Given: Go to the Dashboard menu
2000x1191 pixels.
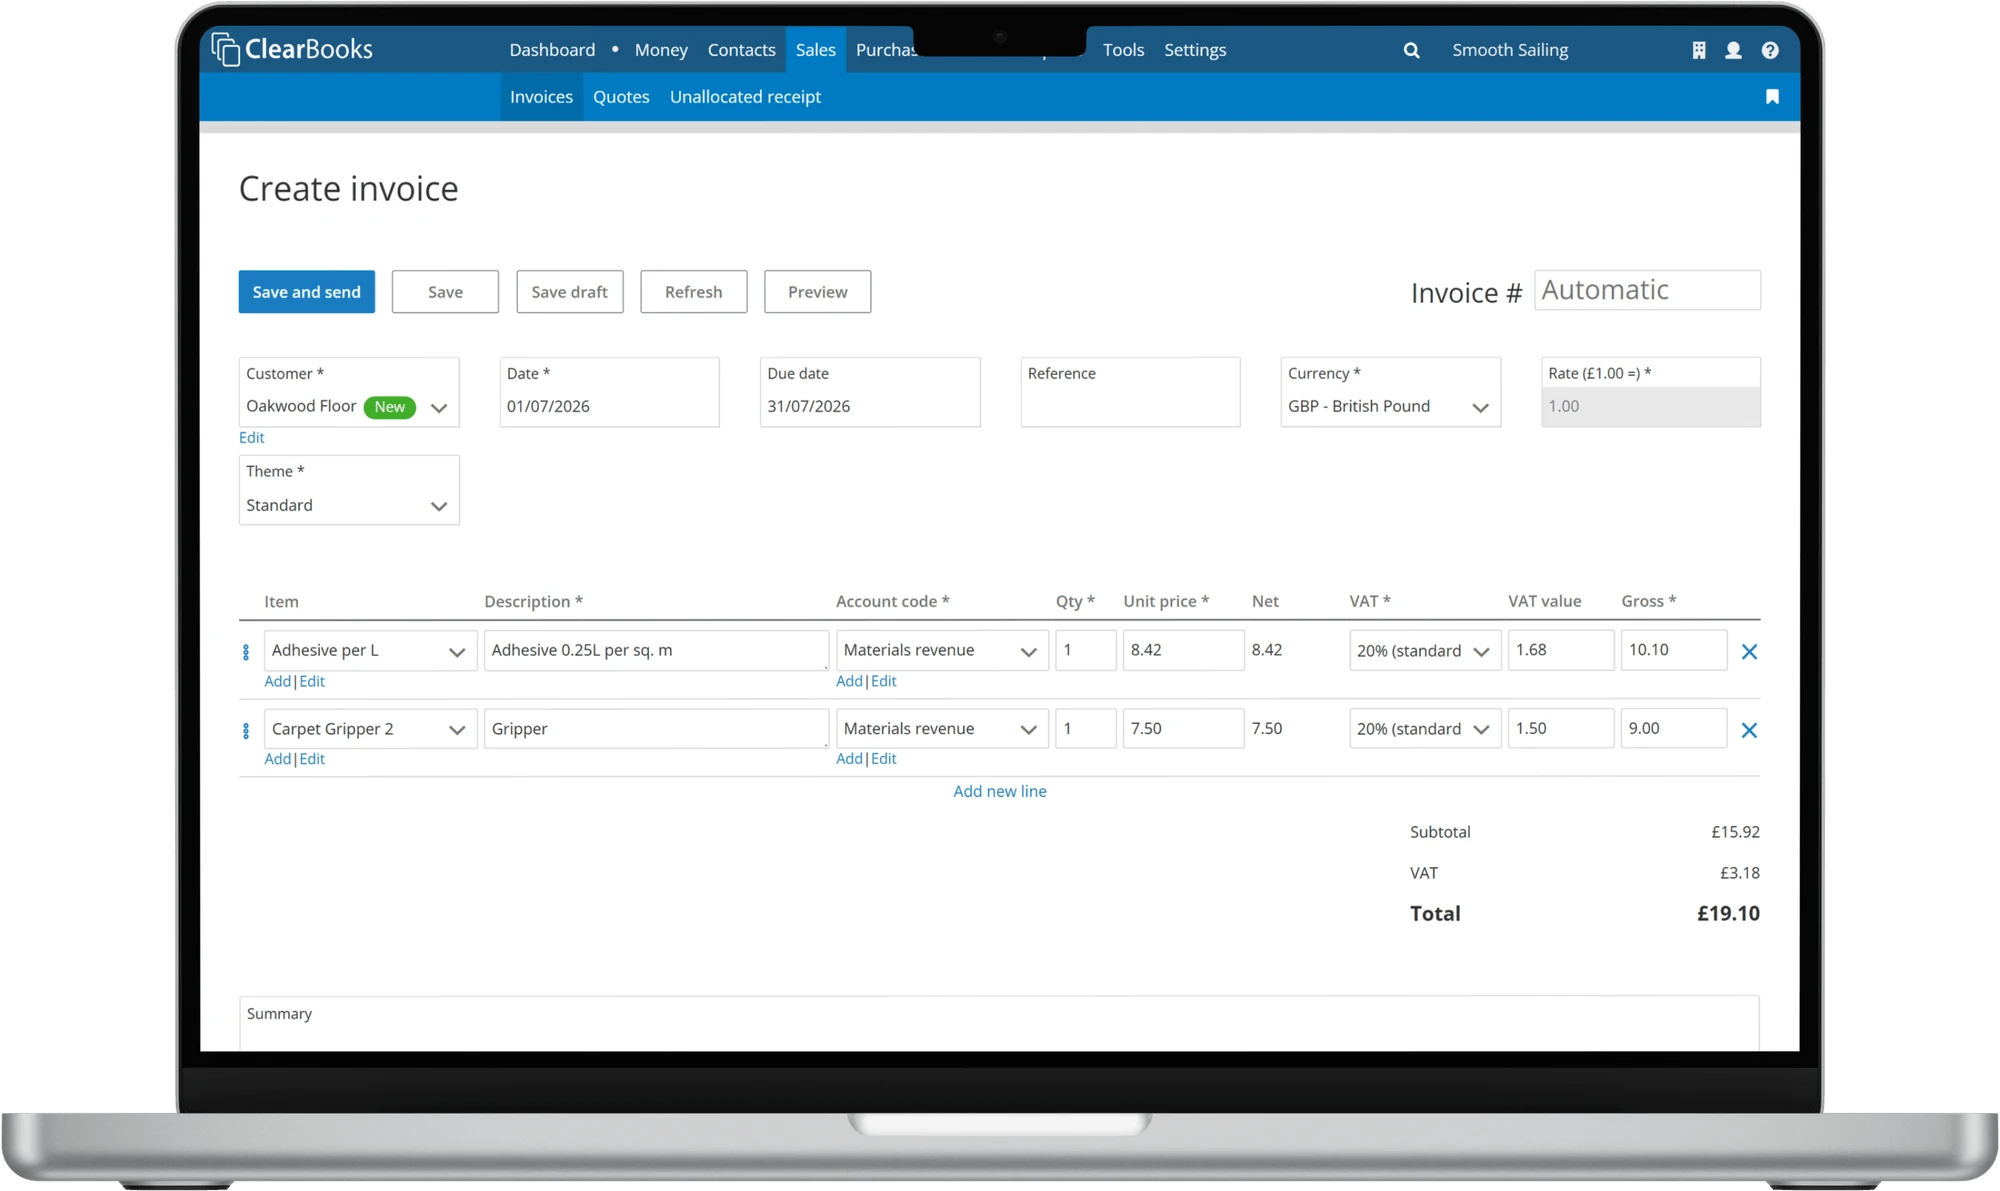Looking at the screenshot, I should pyautogui.click(x=552, y=50).
